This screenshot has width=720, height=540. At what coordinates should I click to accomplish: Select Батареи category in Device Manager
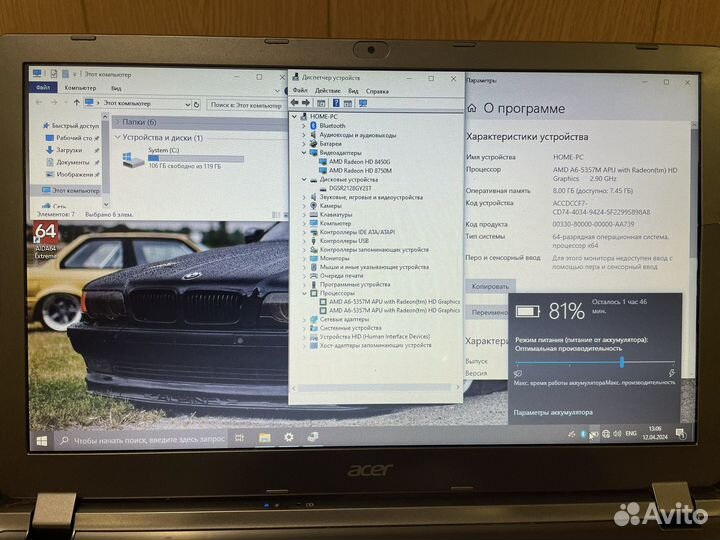331,144
